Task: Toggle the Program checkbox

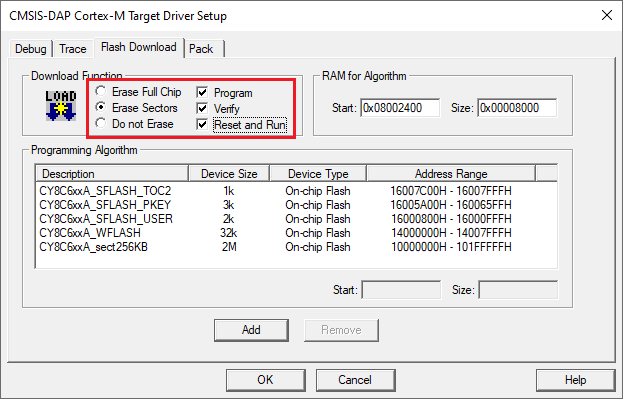Action: [202, 93]
